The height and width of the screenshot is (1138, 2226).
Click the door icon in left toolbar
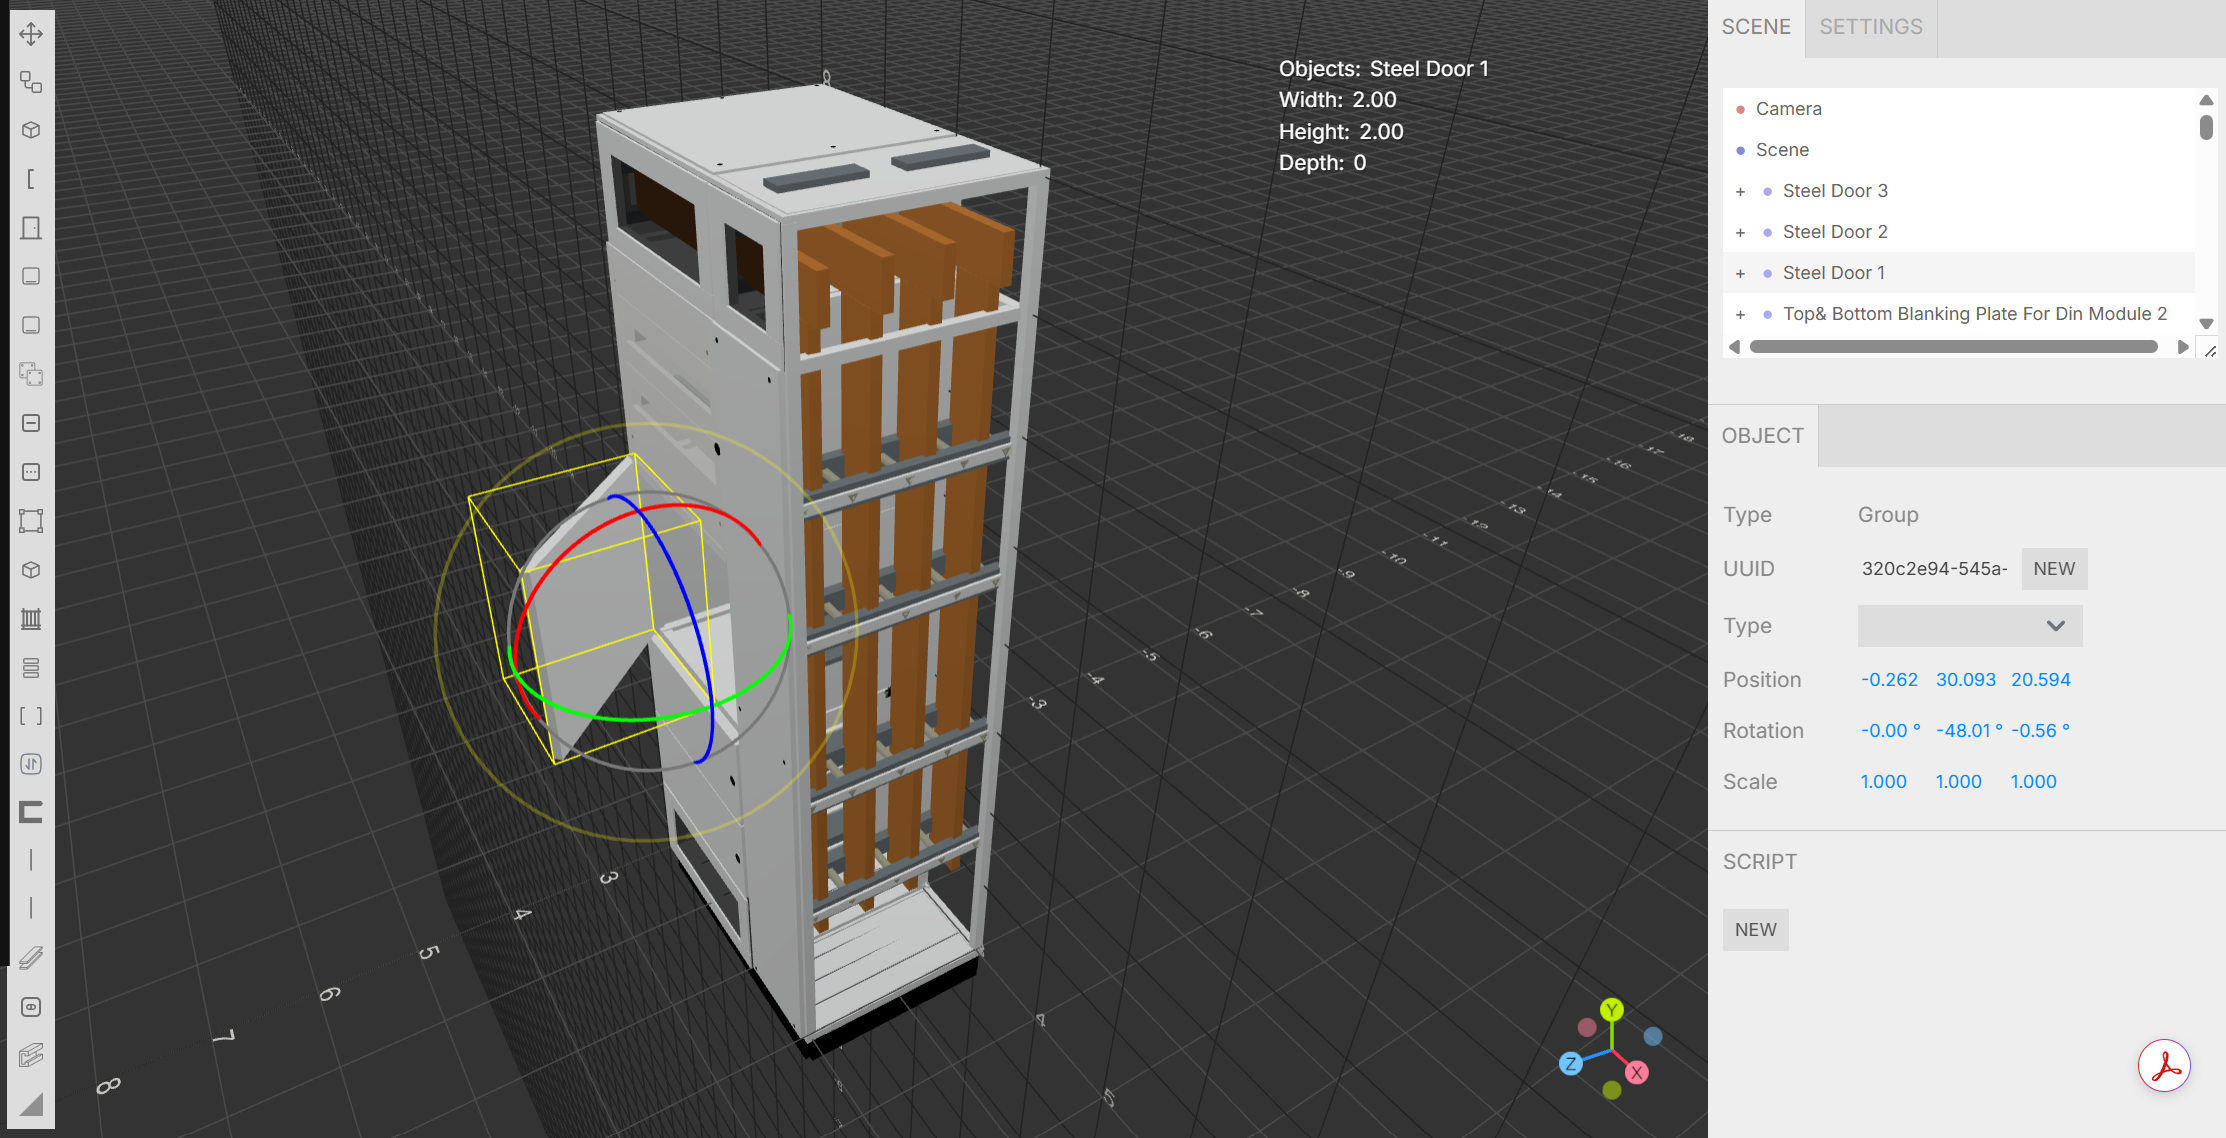(31, 228)
